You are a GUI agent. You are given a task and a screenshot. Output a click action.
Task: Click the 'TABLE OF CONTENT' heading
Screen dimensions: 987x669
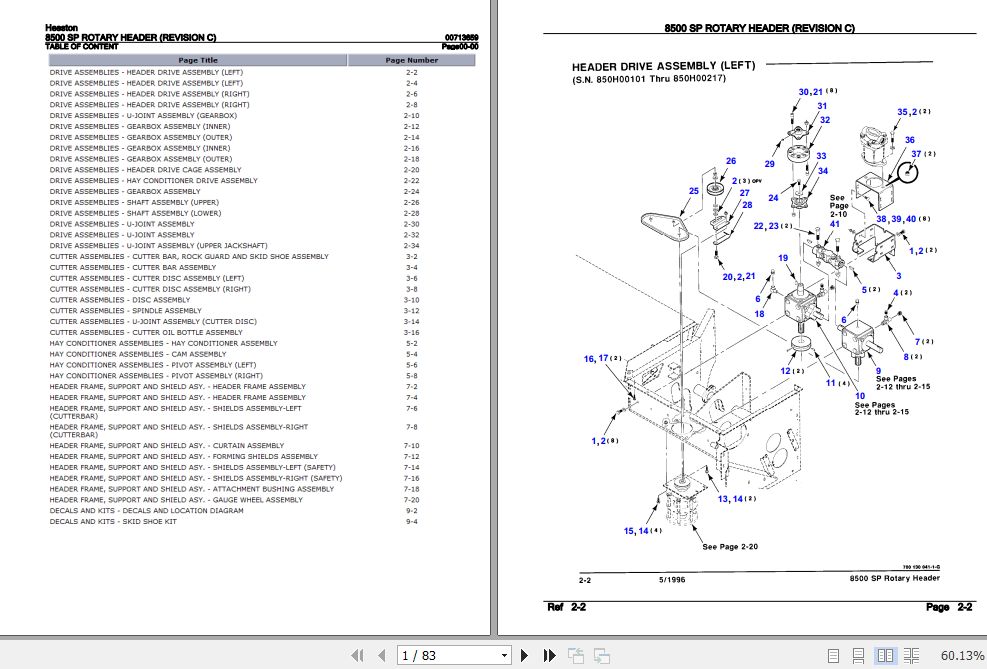(x=82, y=47)
